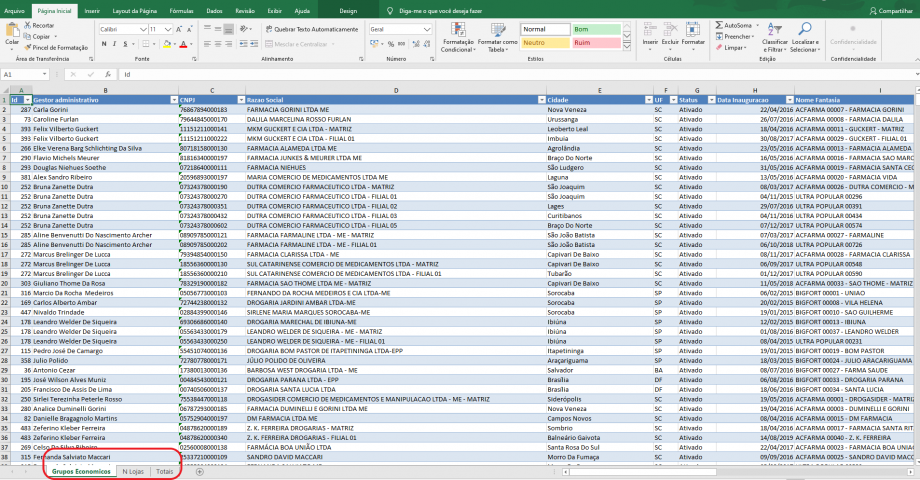Viewport: 920px width, 480px height.
Task: Open Classificar e Filtrar tool
Action: pos(774,38)
